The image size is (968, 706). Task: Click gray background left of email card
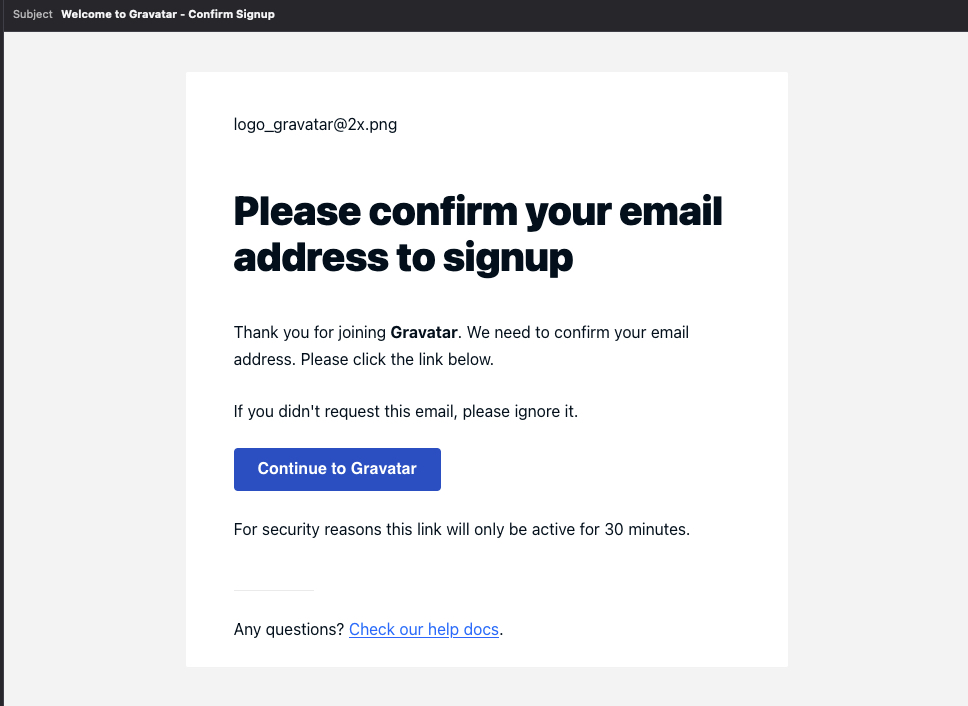94,369
